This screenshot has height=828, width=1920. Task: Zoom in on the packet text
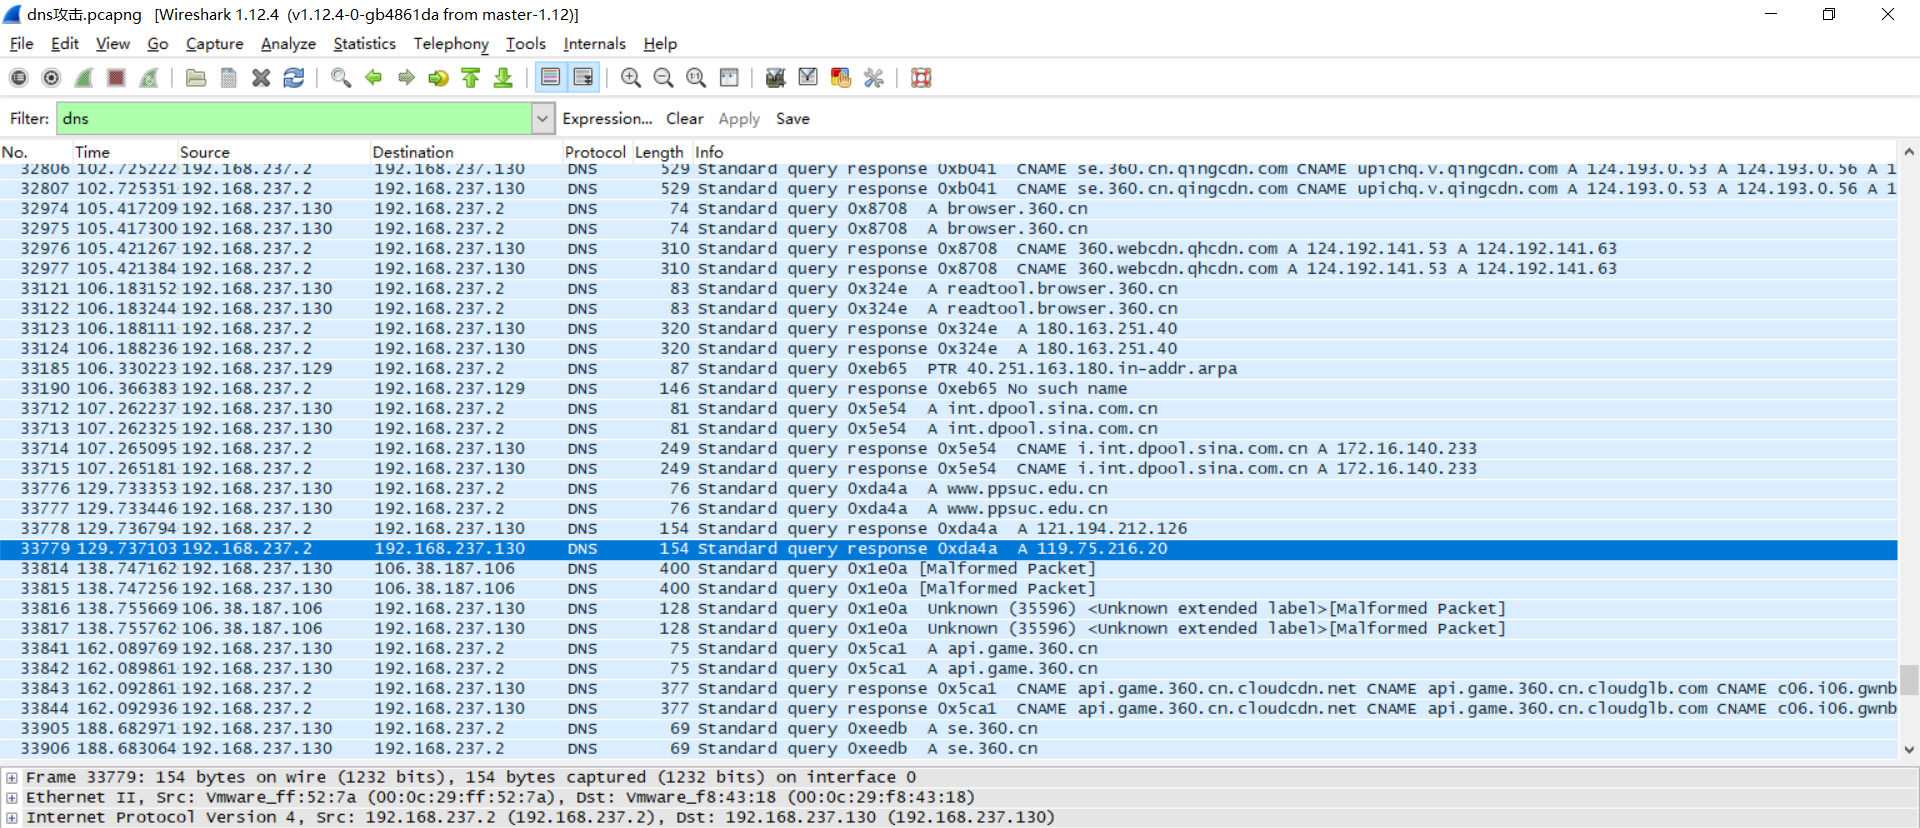click(x=631, y=78)
